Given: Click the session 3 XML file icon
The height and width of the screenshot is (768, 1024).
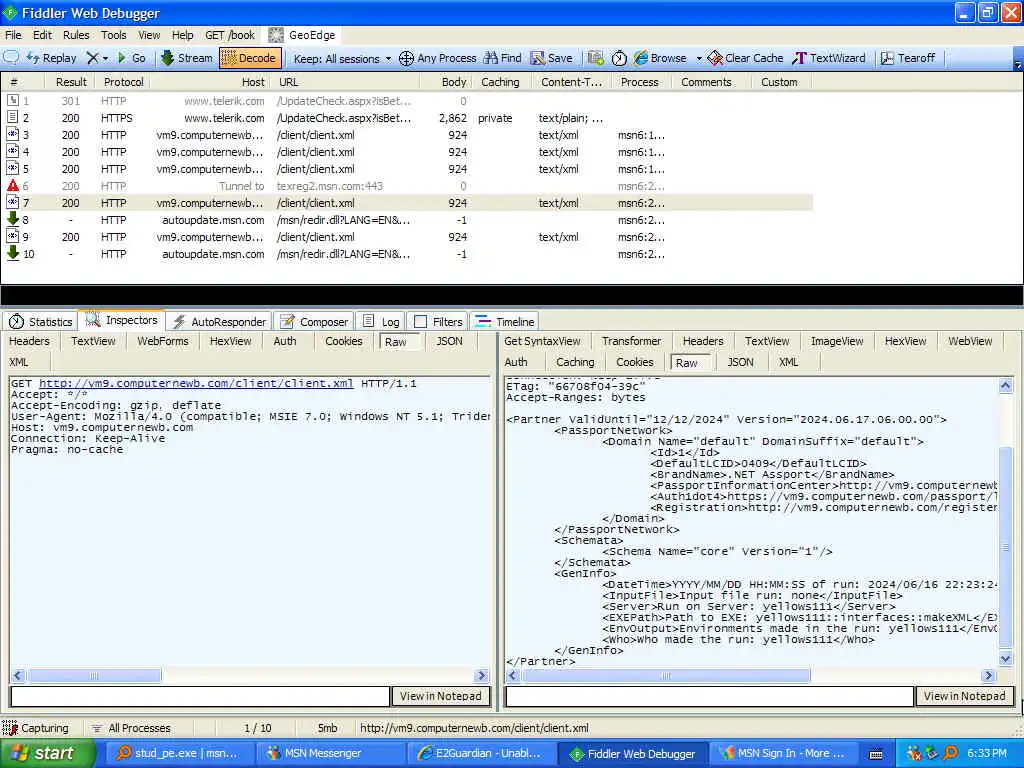Looking at the screenshot, I should 12,135.
